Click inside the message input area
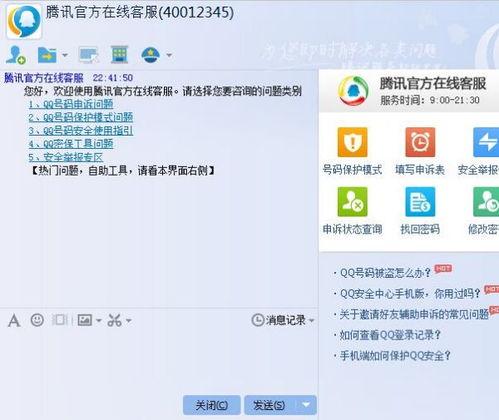Viewport: 499px width, 420px height. (158, 360)
